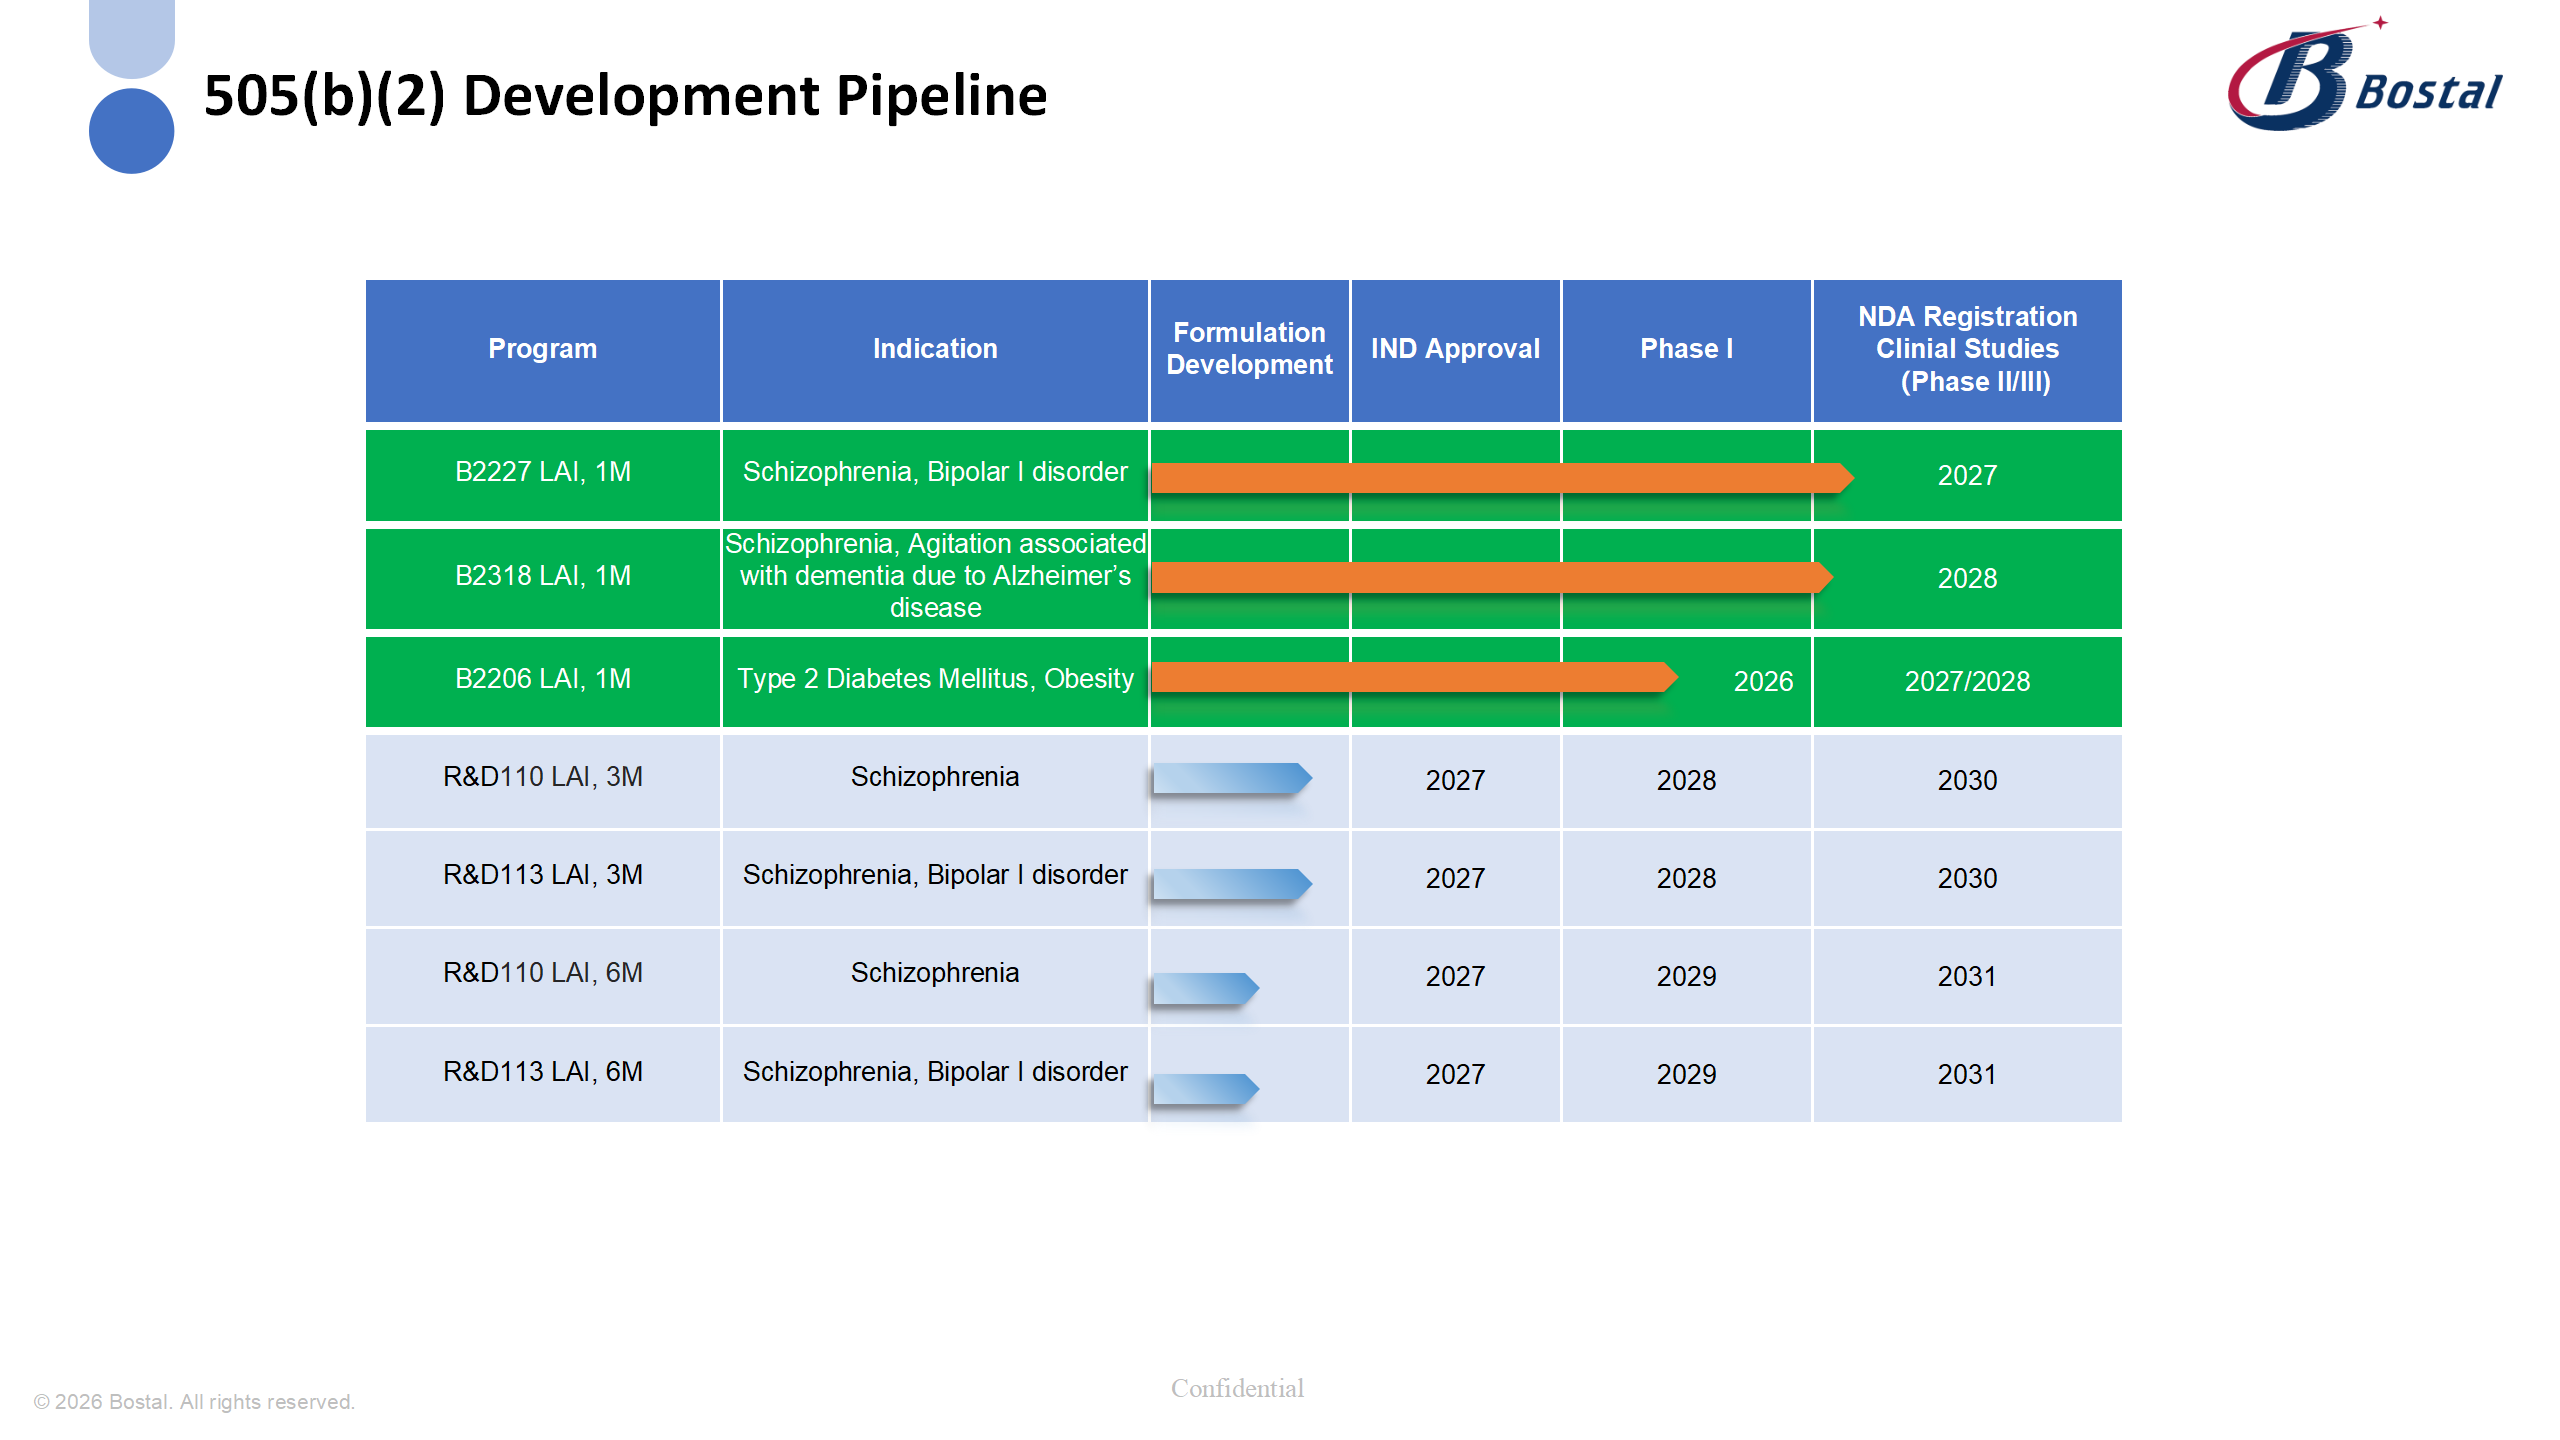
Task: Select the Type 2 Diabetes Mellitus, Obesity cell
Action: coord(934,680)
